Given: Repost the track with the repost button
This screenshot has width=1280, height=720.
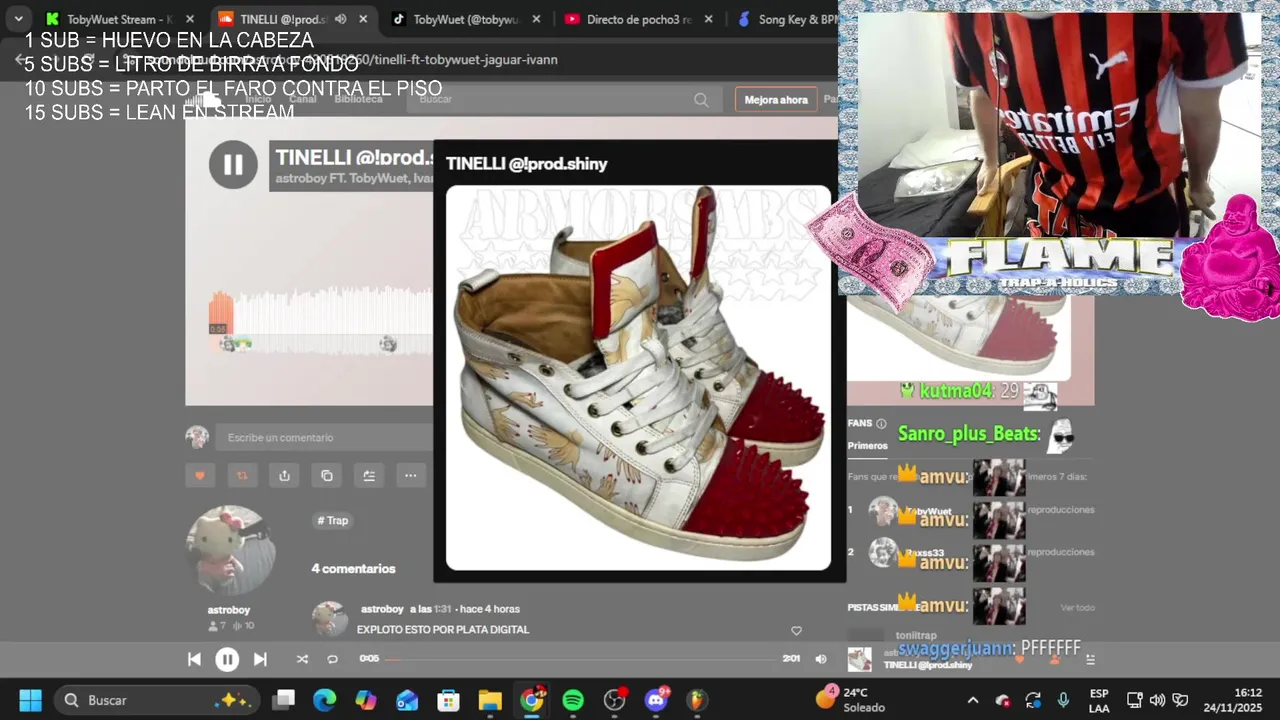Looking at the screenshot, I should [241, 476].
